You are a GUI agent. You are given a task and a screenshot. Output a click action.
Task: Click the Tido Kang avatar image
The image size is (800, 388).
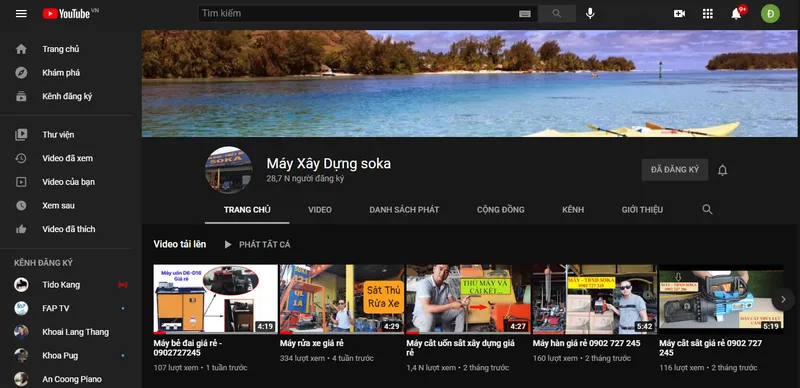(21, 284)
